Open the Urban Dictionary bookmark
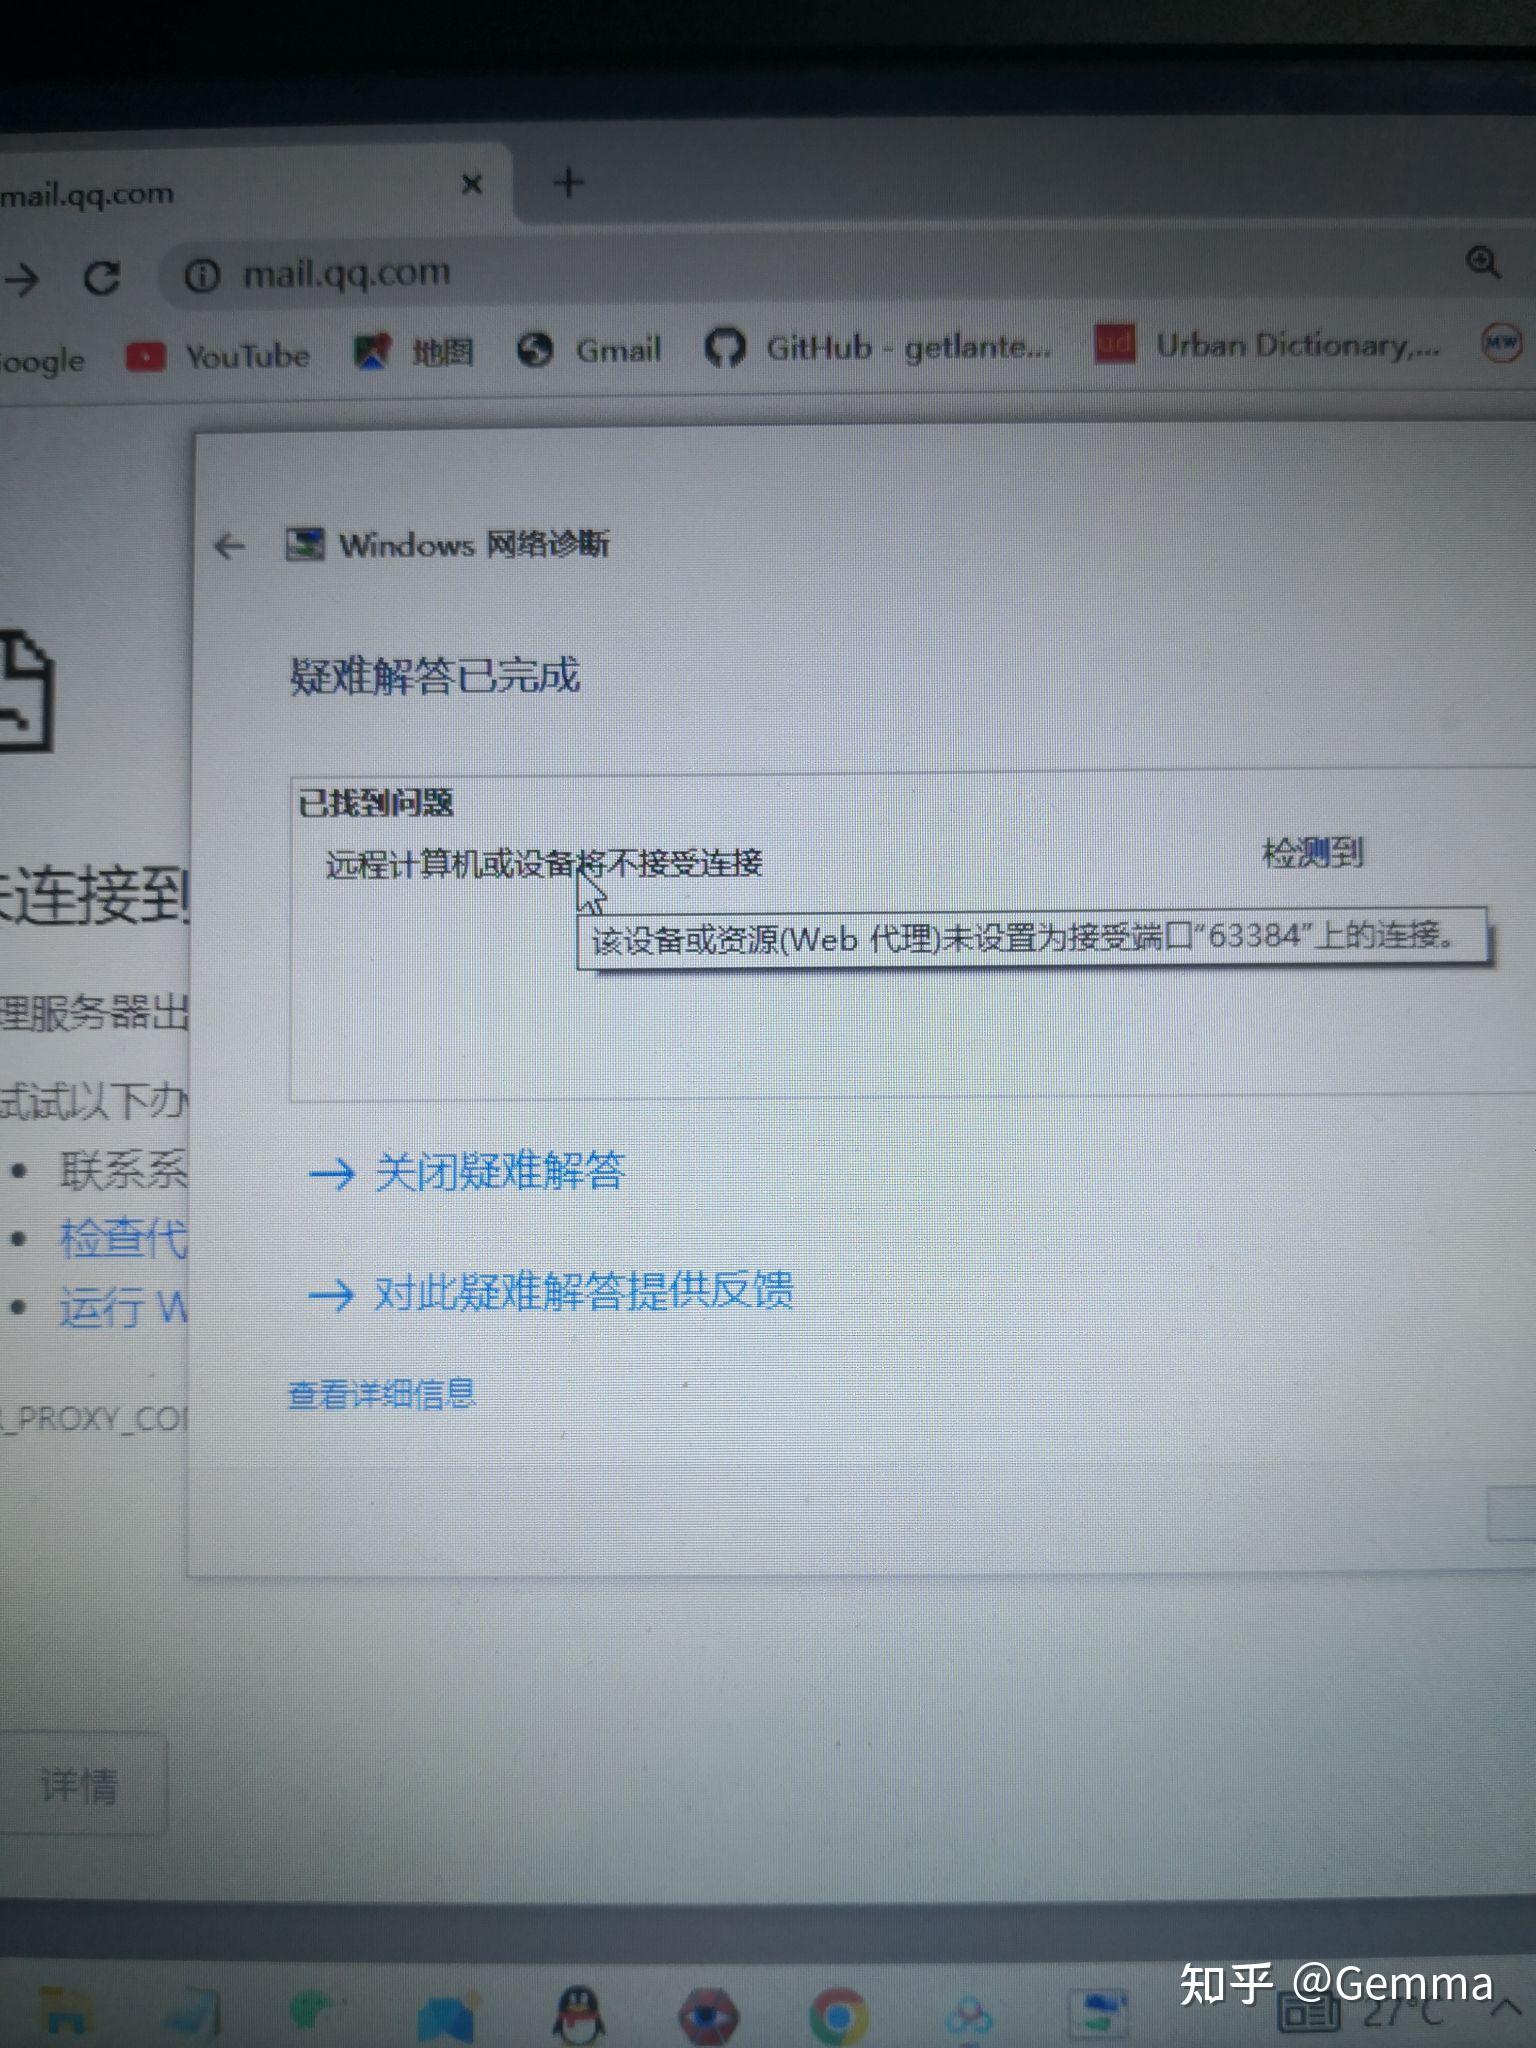This screenshot has width=1536, height=2048. tap(1268, 345)
